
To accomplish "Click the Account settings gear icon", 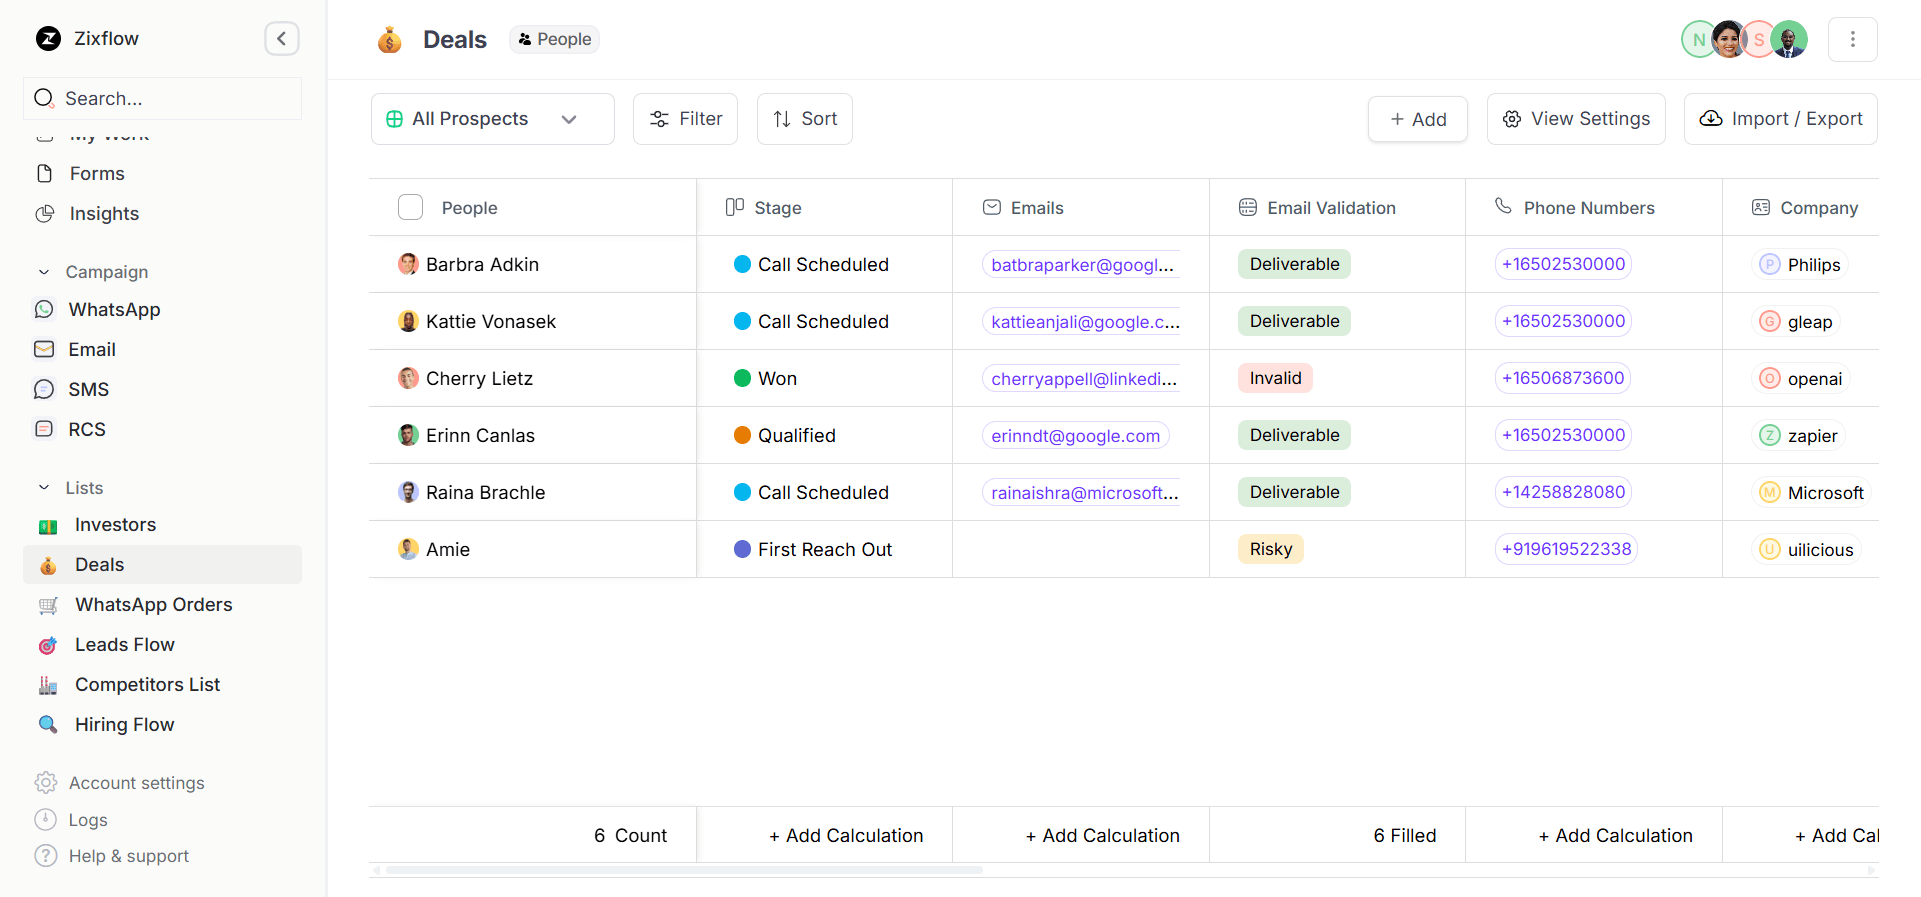I will (46, 783).
